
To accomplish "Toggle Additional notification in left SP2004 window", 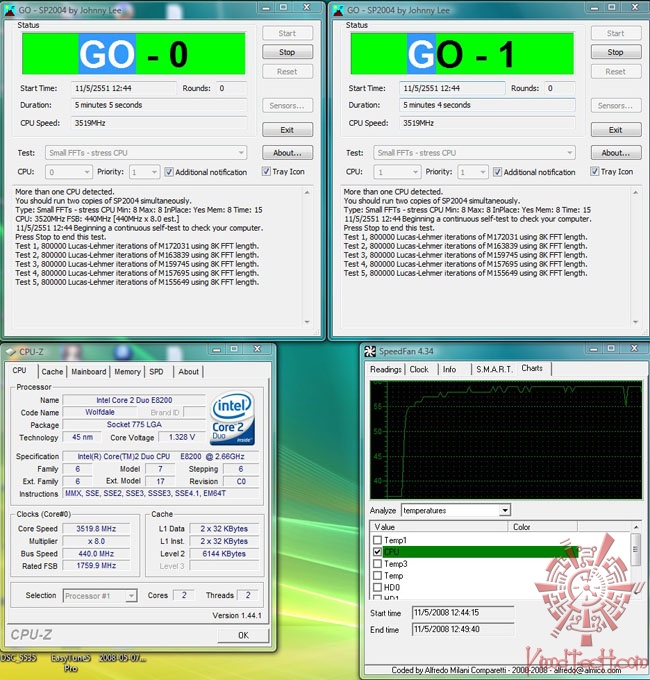I will click(x=169, y=172).
